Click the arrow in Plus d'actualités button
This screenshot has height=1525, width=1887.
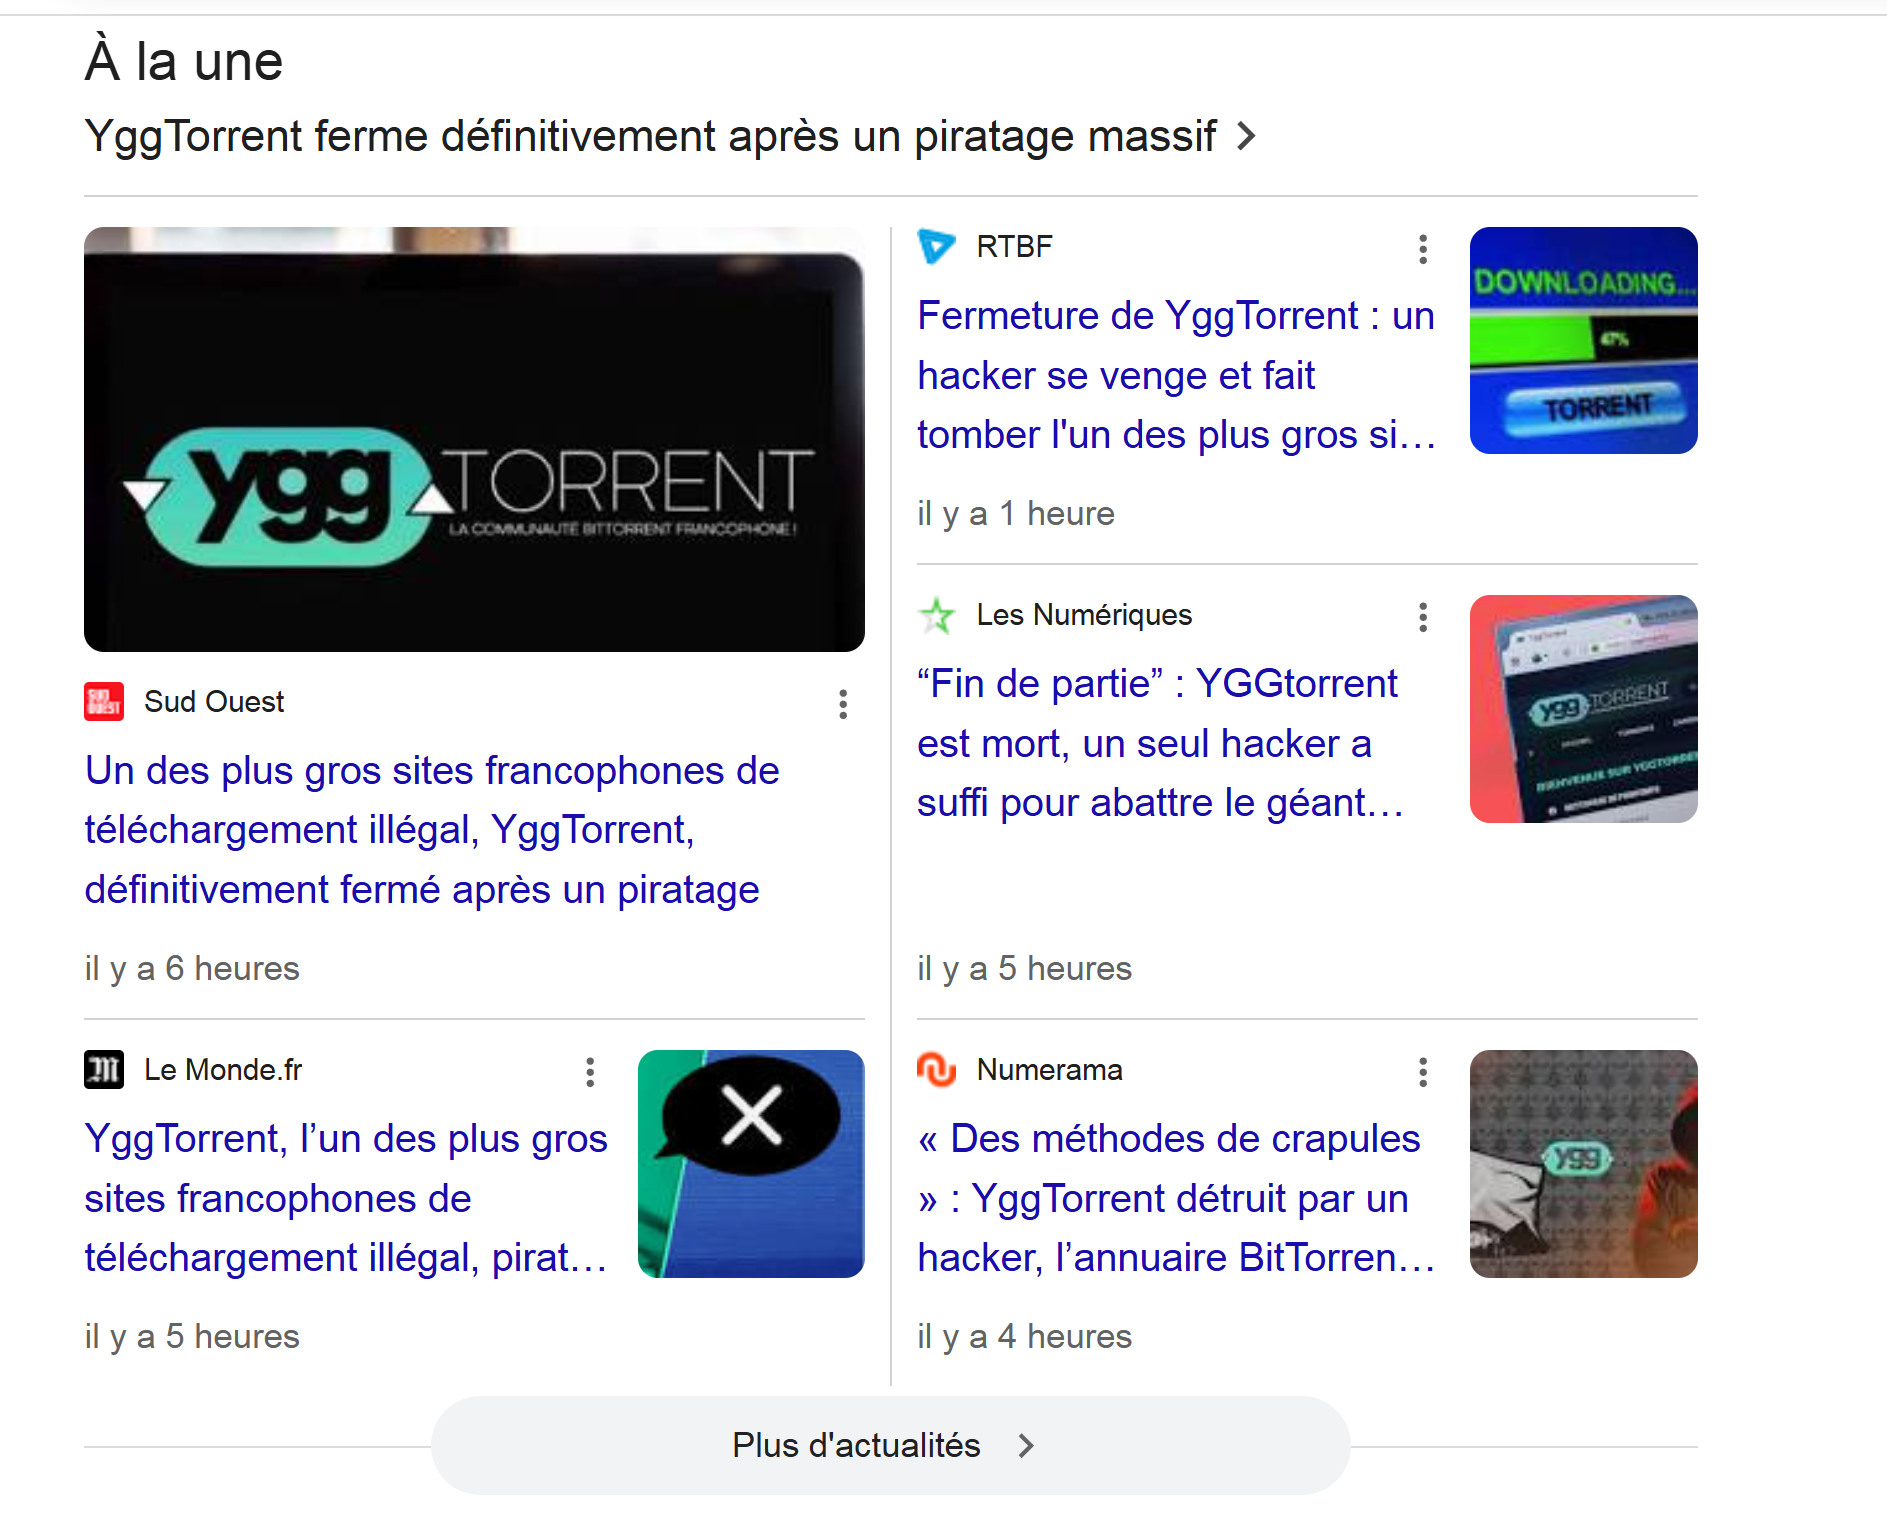pyautogui.click(x=1026, y=1445)
